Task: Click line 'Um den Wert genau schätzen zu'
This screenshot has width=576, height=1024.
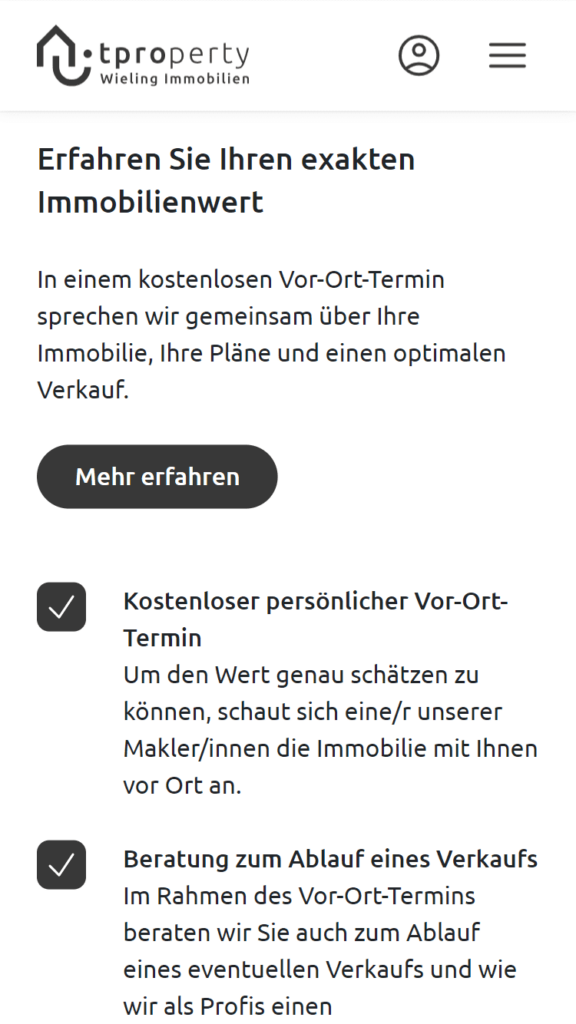Action: 301,675
